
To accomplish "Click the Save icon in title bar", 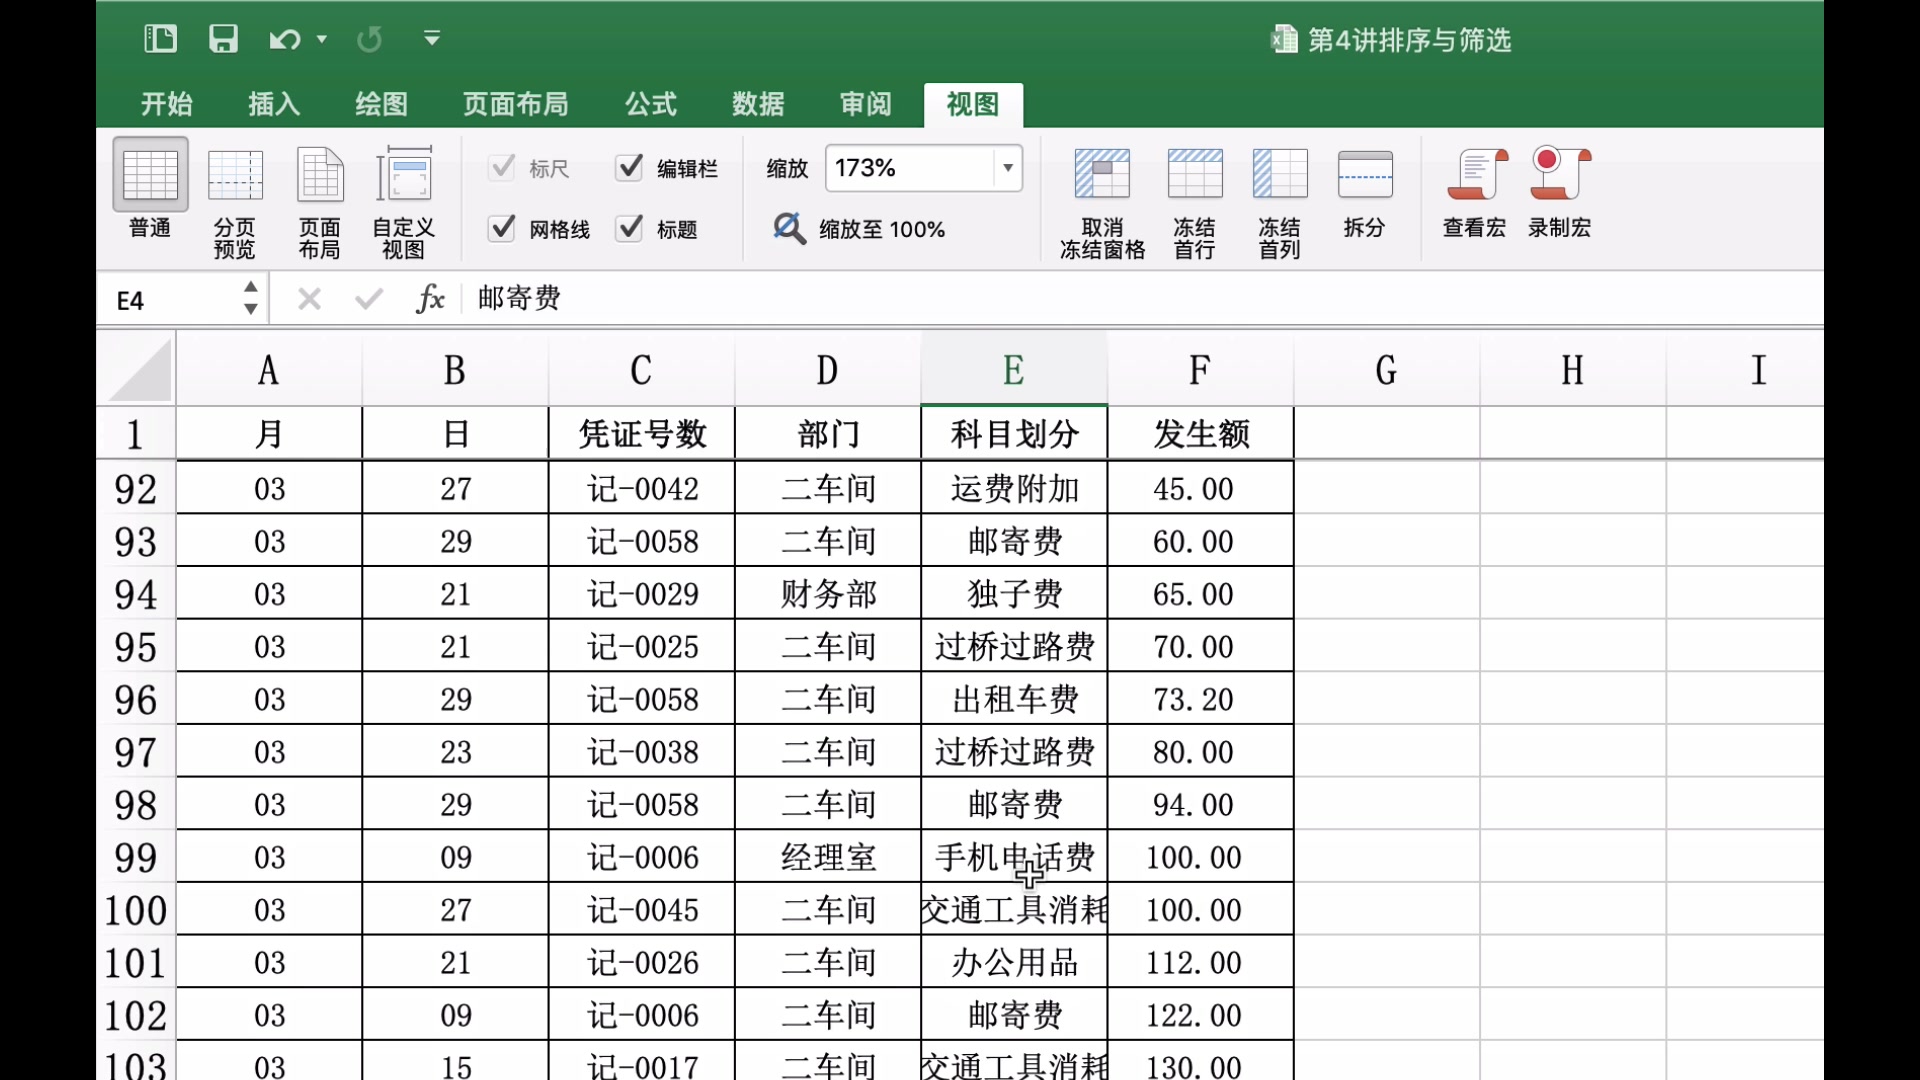I will [x=223, y=39].
